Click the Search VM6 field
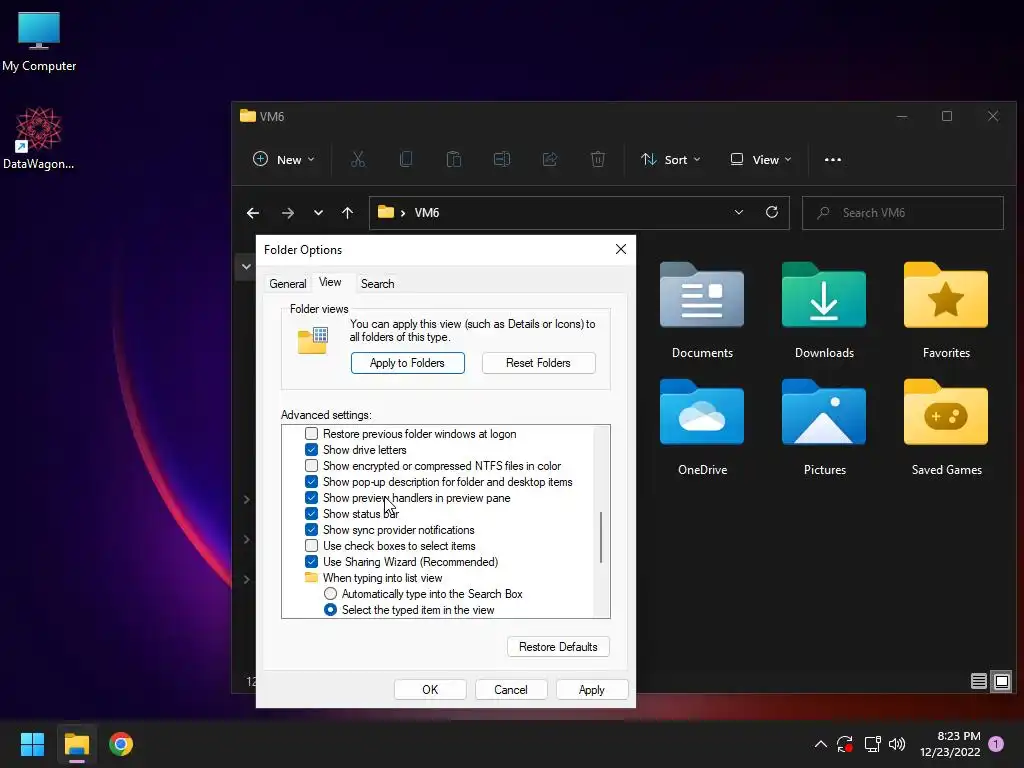This screenshot has height=768, width=1024. click(x=903, y=213)
